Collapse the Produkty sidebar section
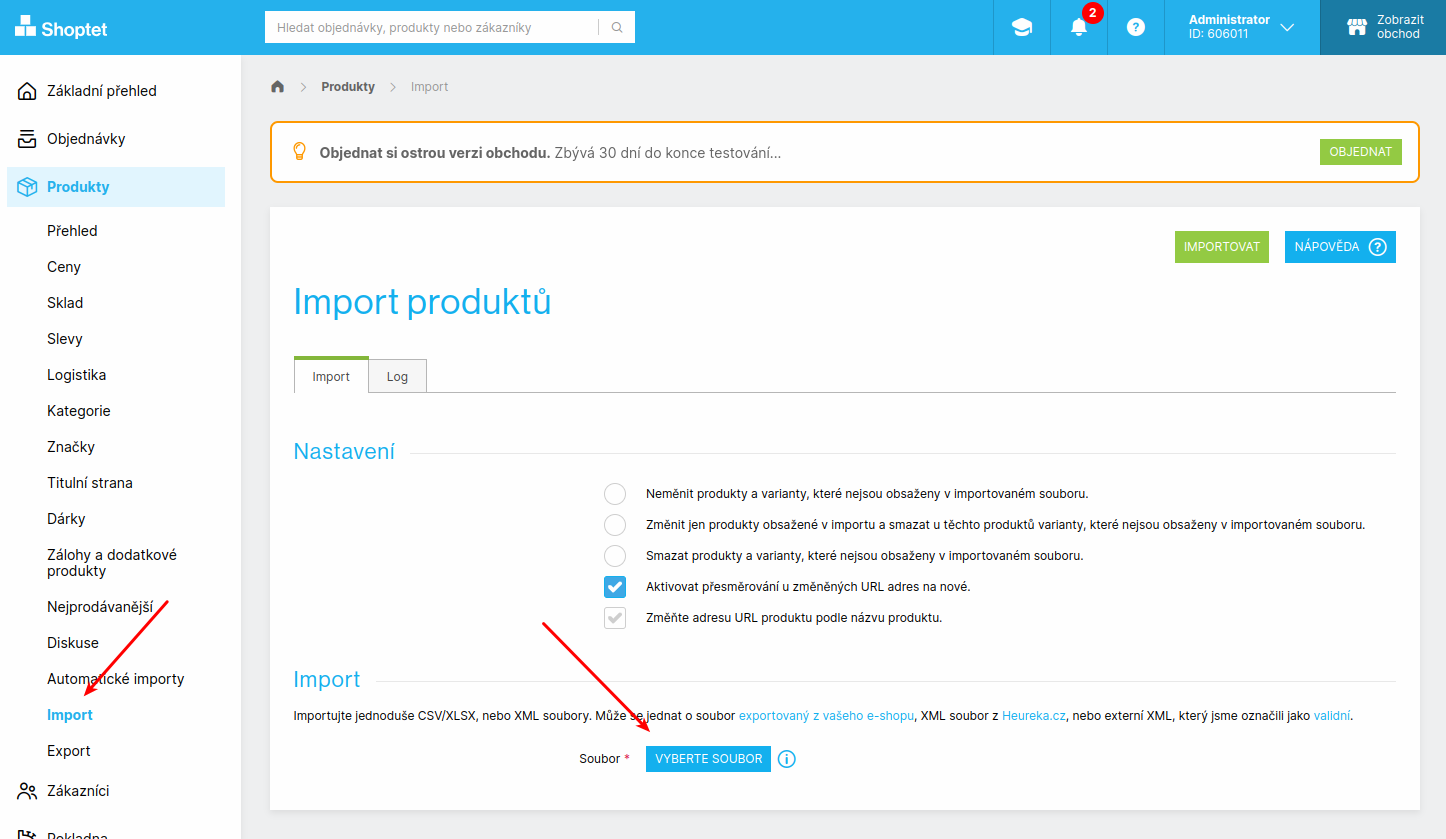The image size is (1446, 839). [78, 187]
